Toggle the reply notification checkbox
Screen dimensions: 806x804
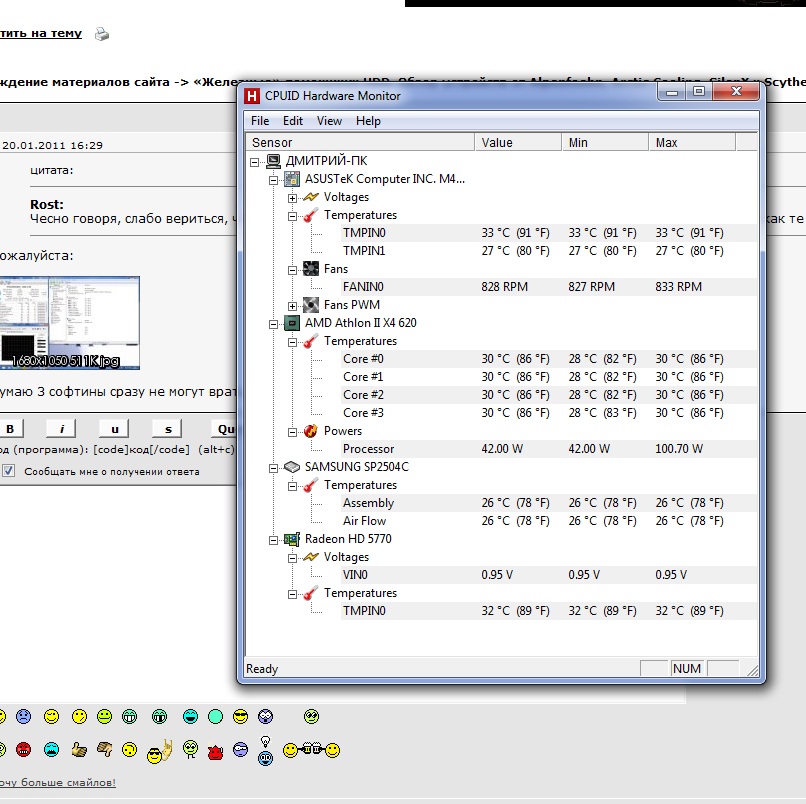(x=8, y=470)
